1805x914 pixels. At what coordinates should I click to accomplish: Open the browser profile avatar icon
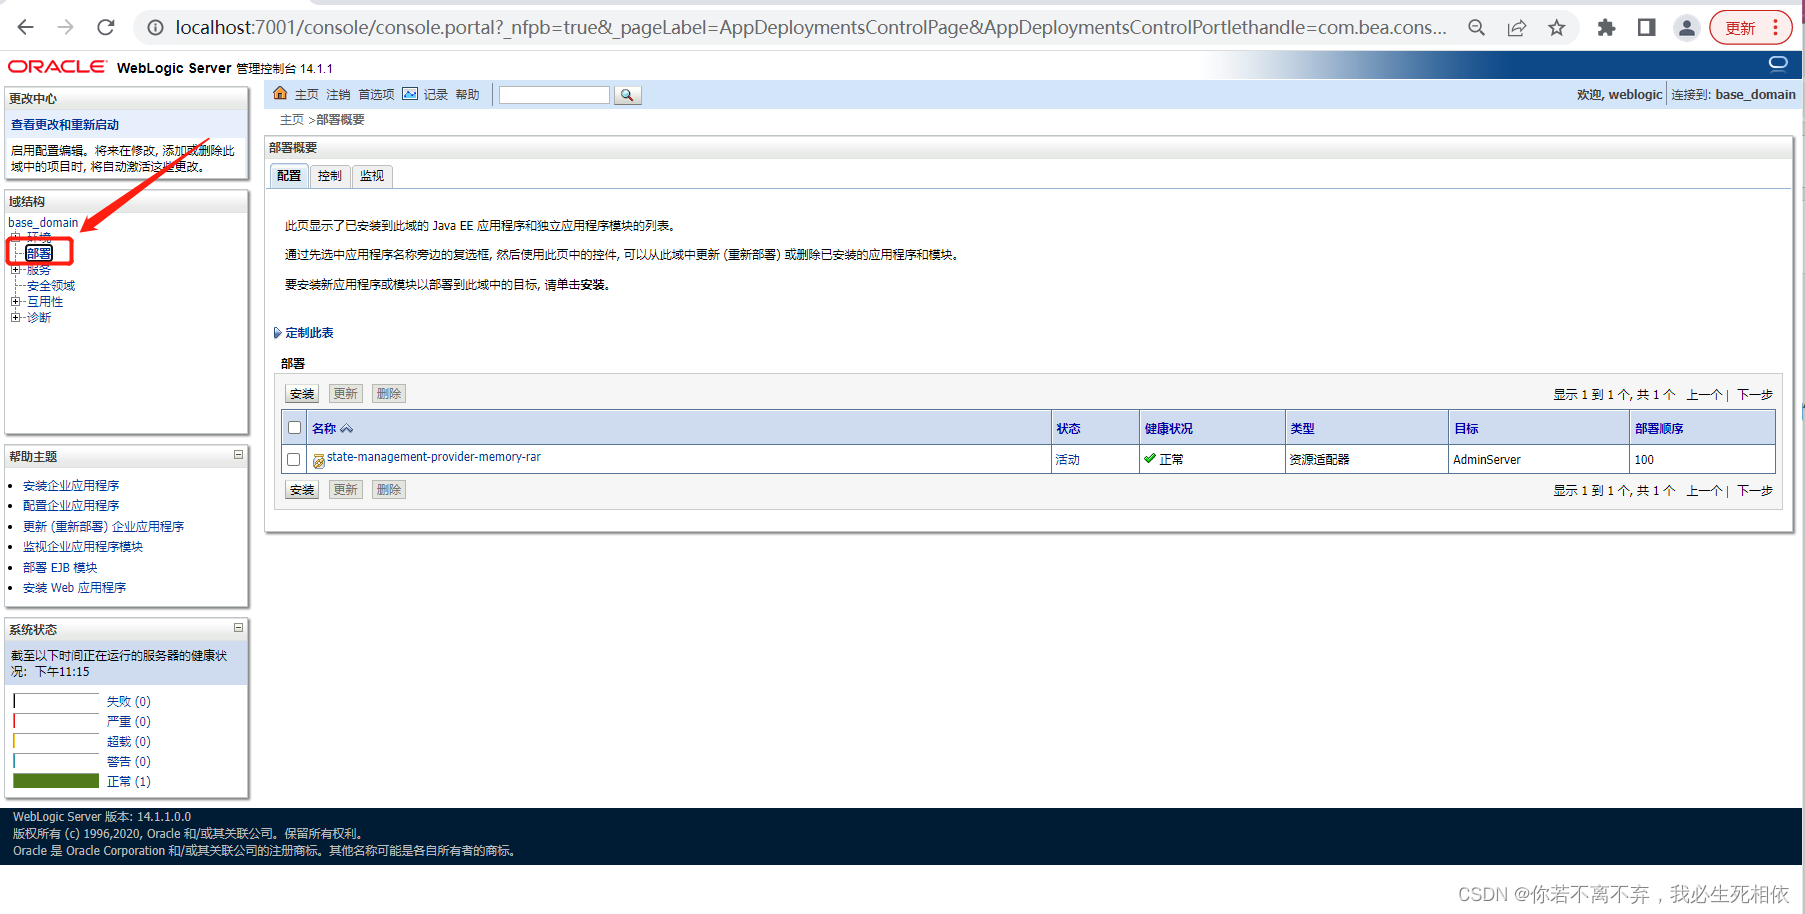(1686, 28)
